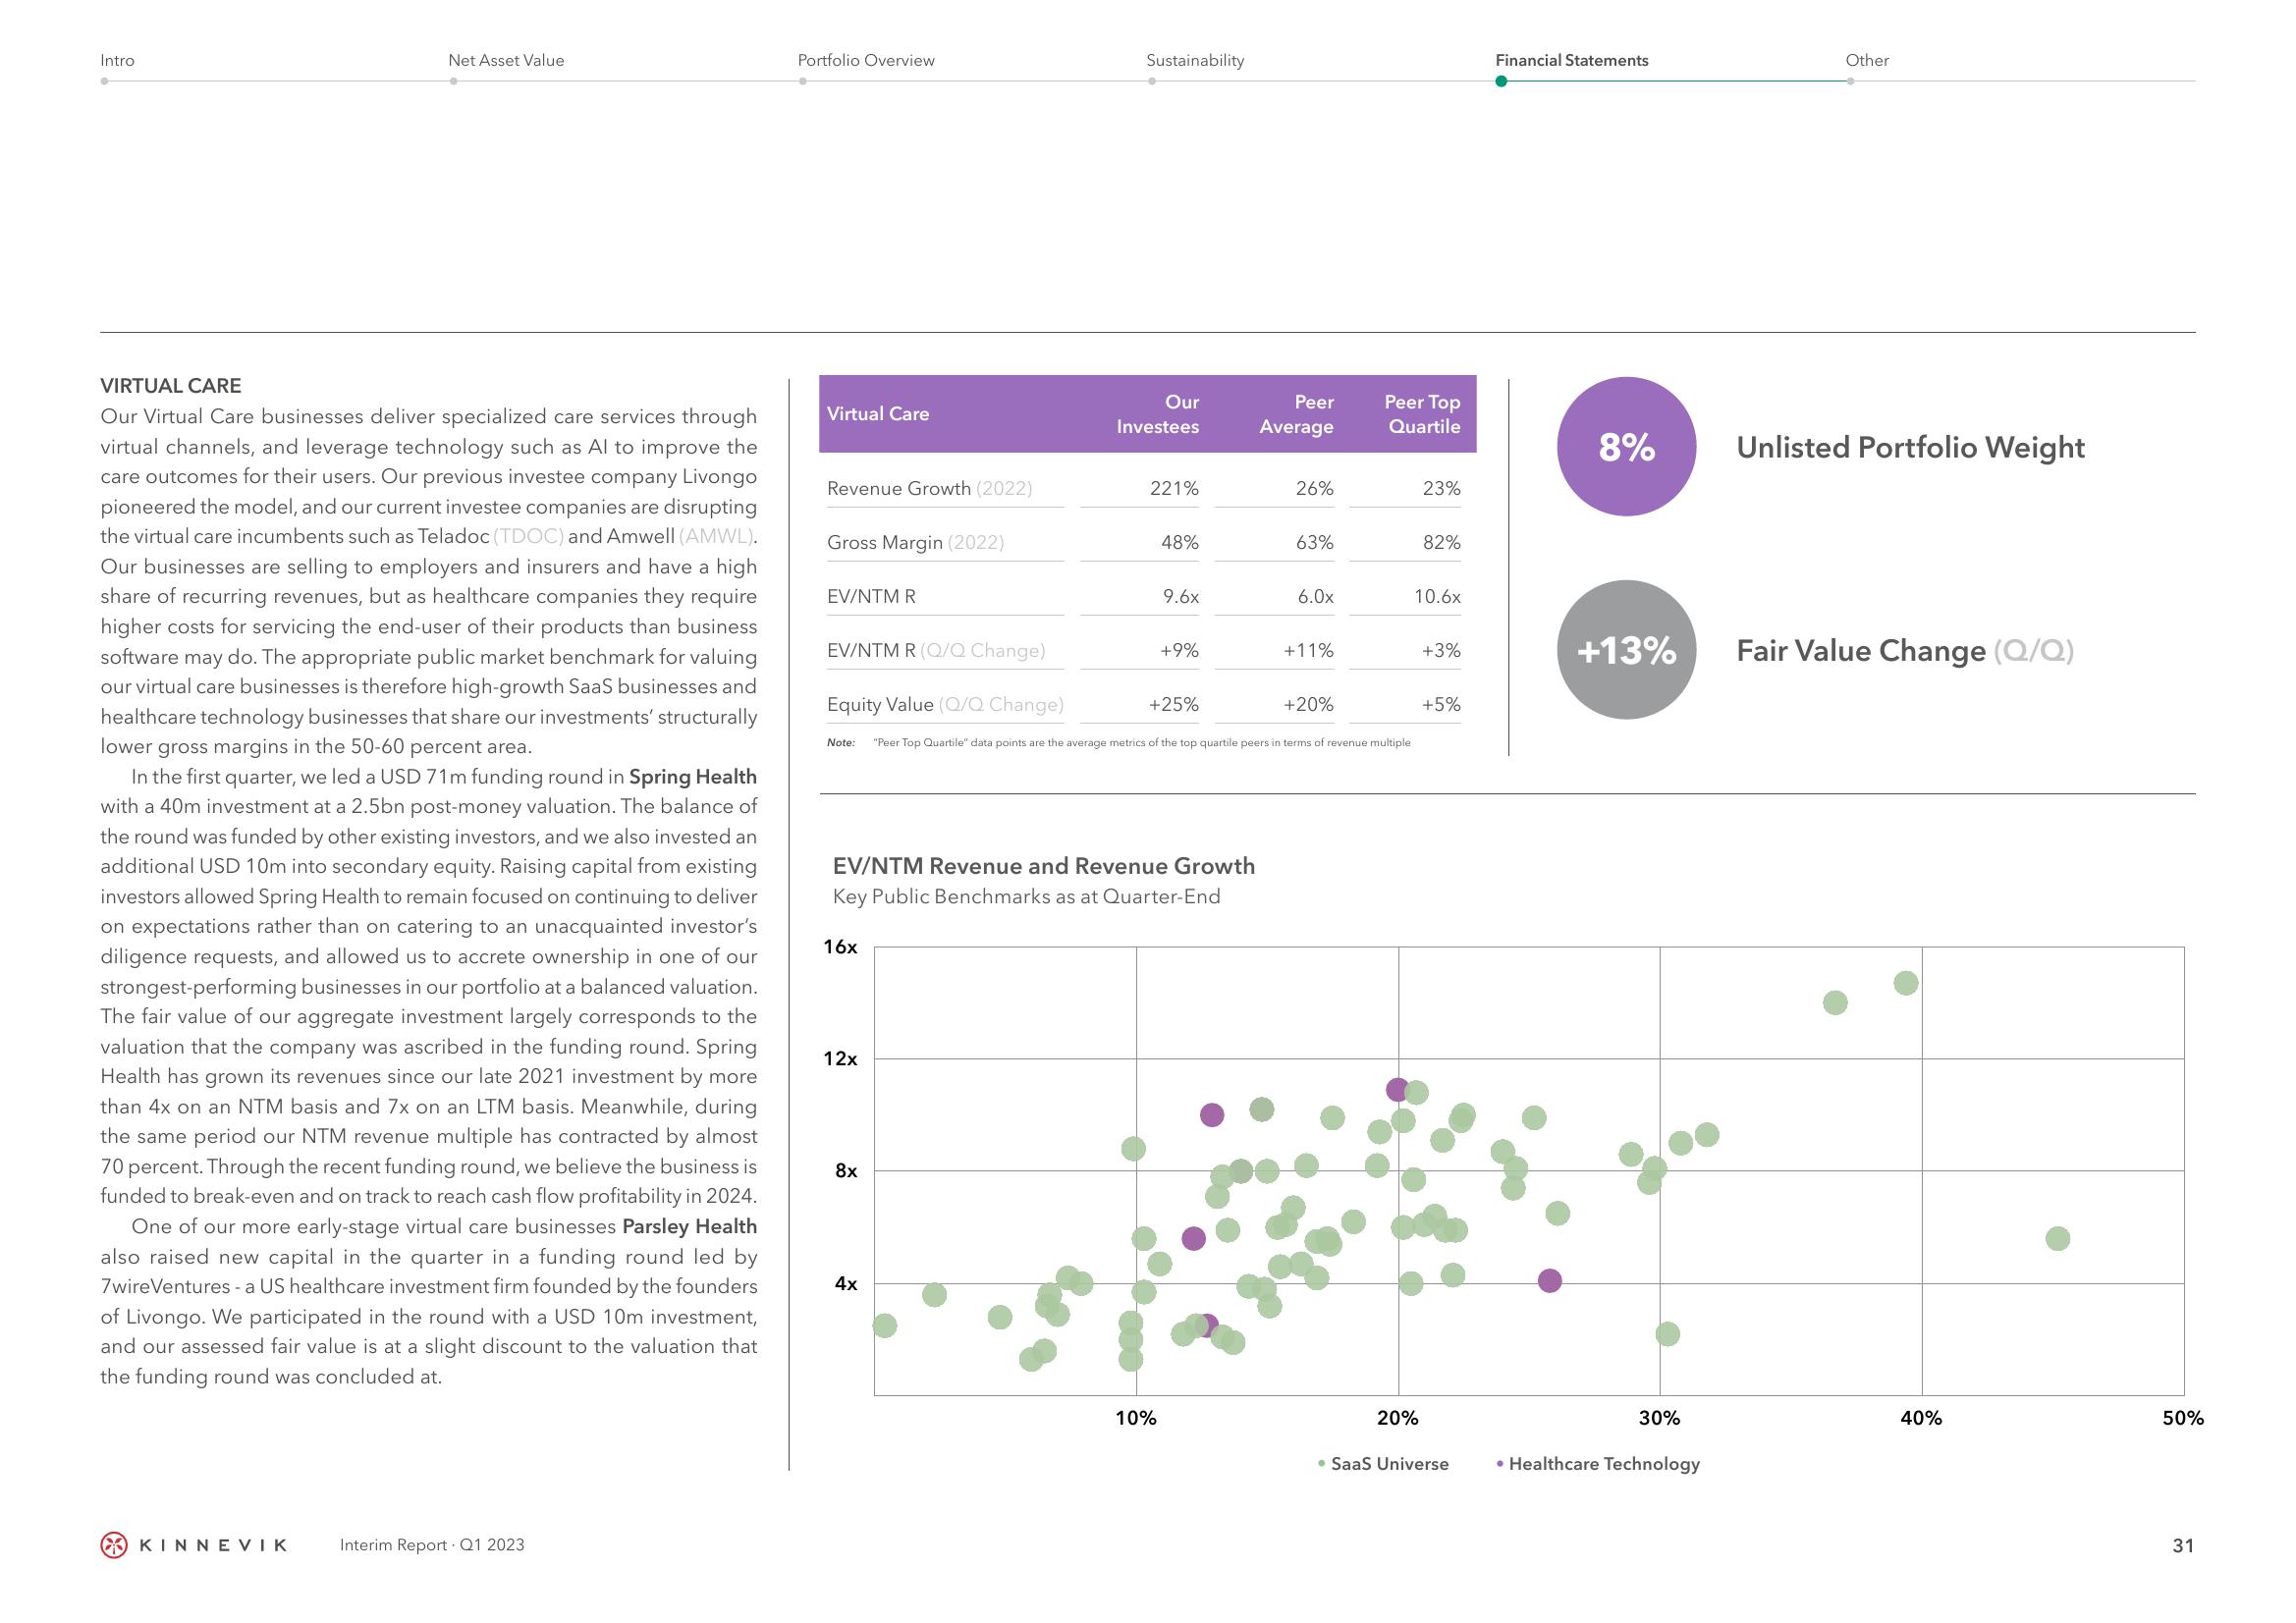The image size is (2296, 1623).
Task: Click the SaaS Universe legend label
Action: (x=1390, y=1464)
